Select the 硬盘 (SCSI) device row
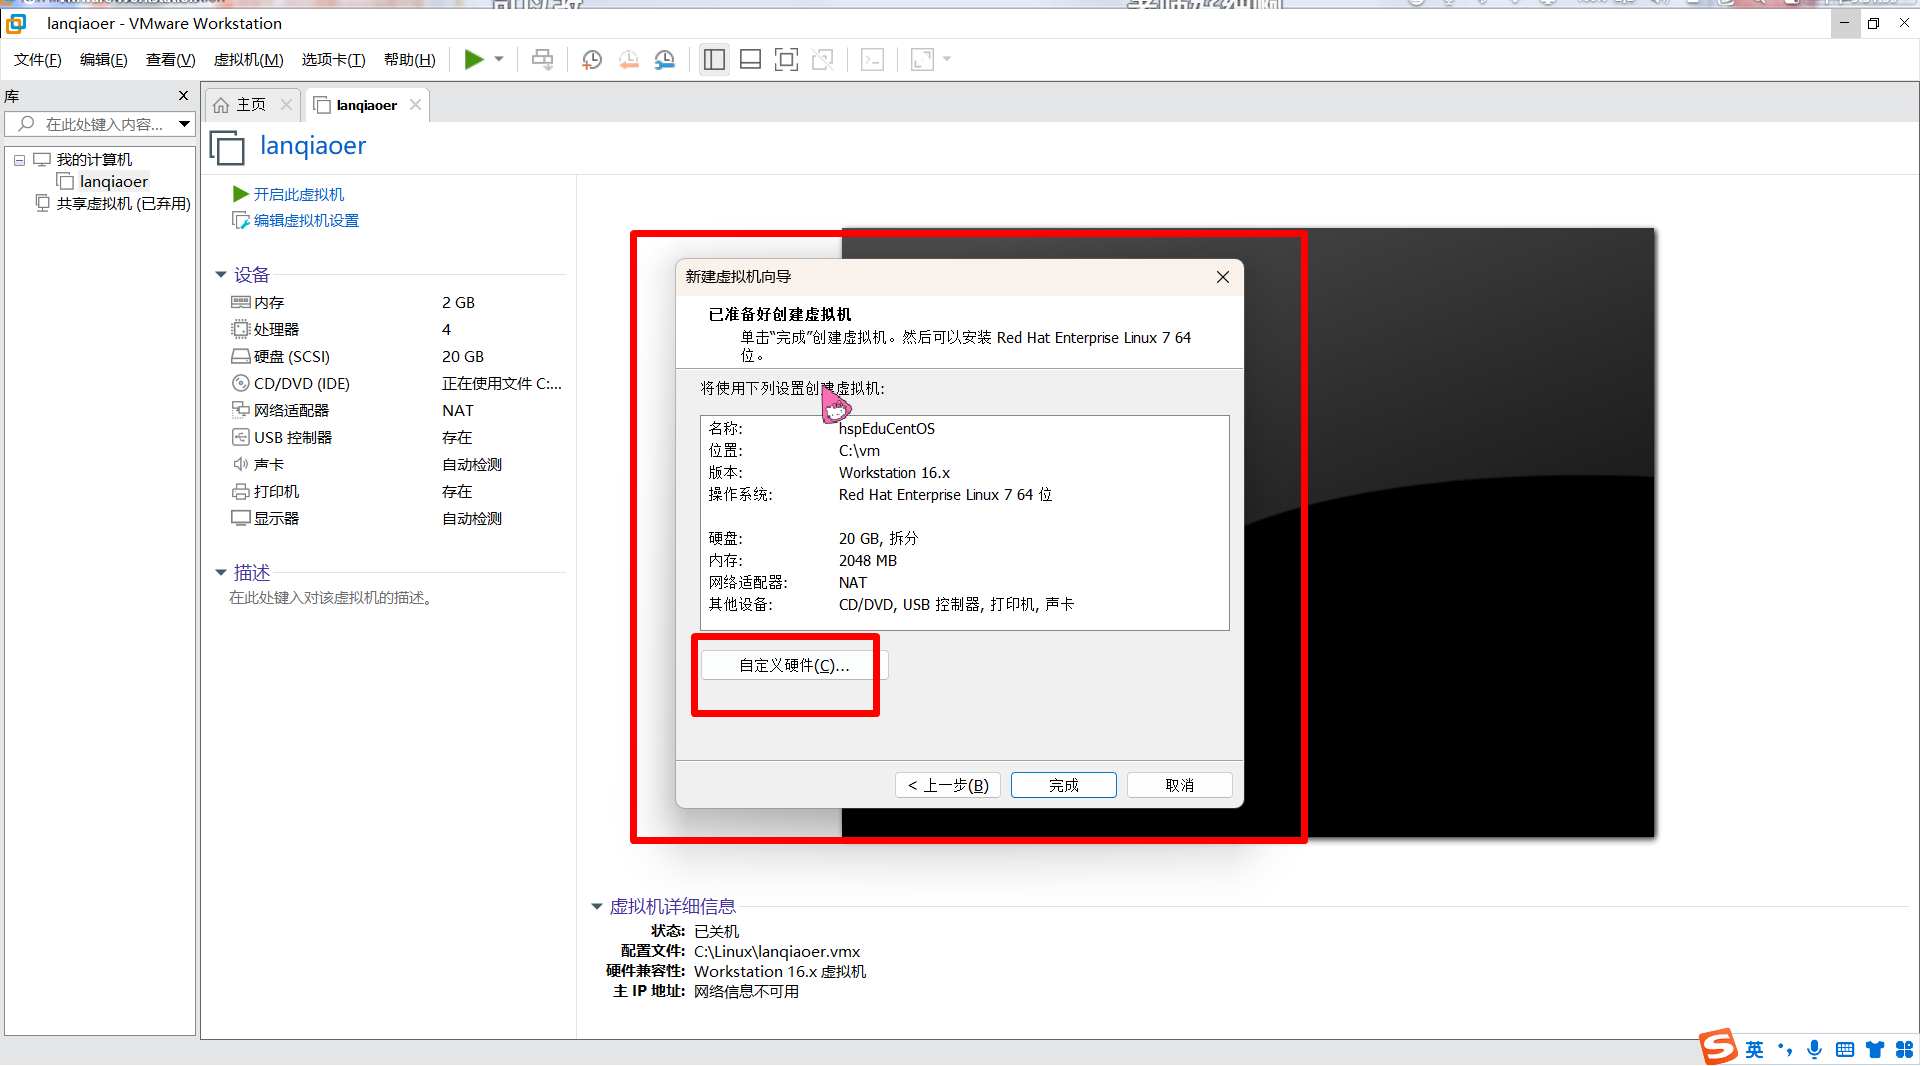This screenshot has height=1066, width=1921. (x=397, y=357)
